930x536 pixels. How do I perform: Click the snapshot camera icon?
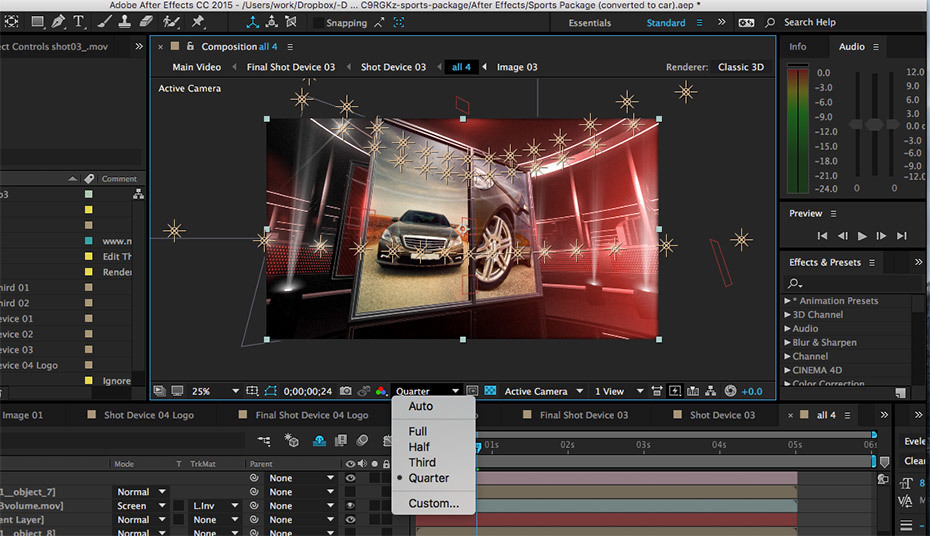pos(346,391)
